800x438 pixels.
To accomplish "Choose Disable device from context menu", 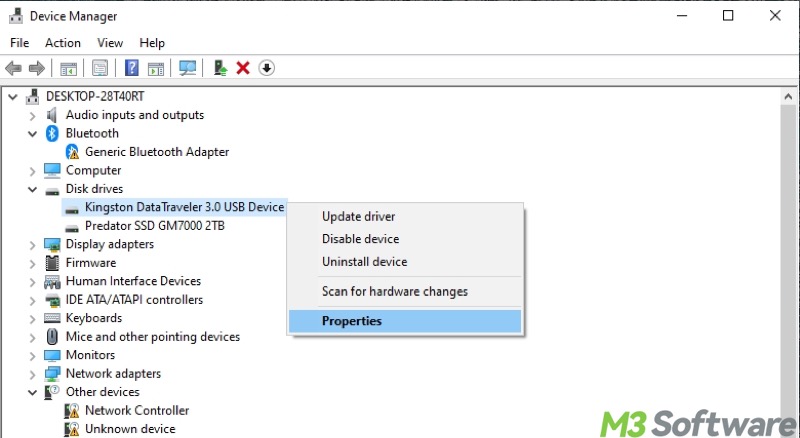I will pos(406,239).
